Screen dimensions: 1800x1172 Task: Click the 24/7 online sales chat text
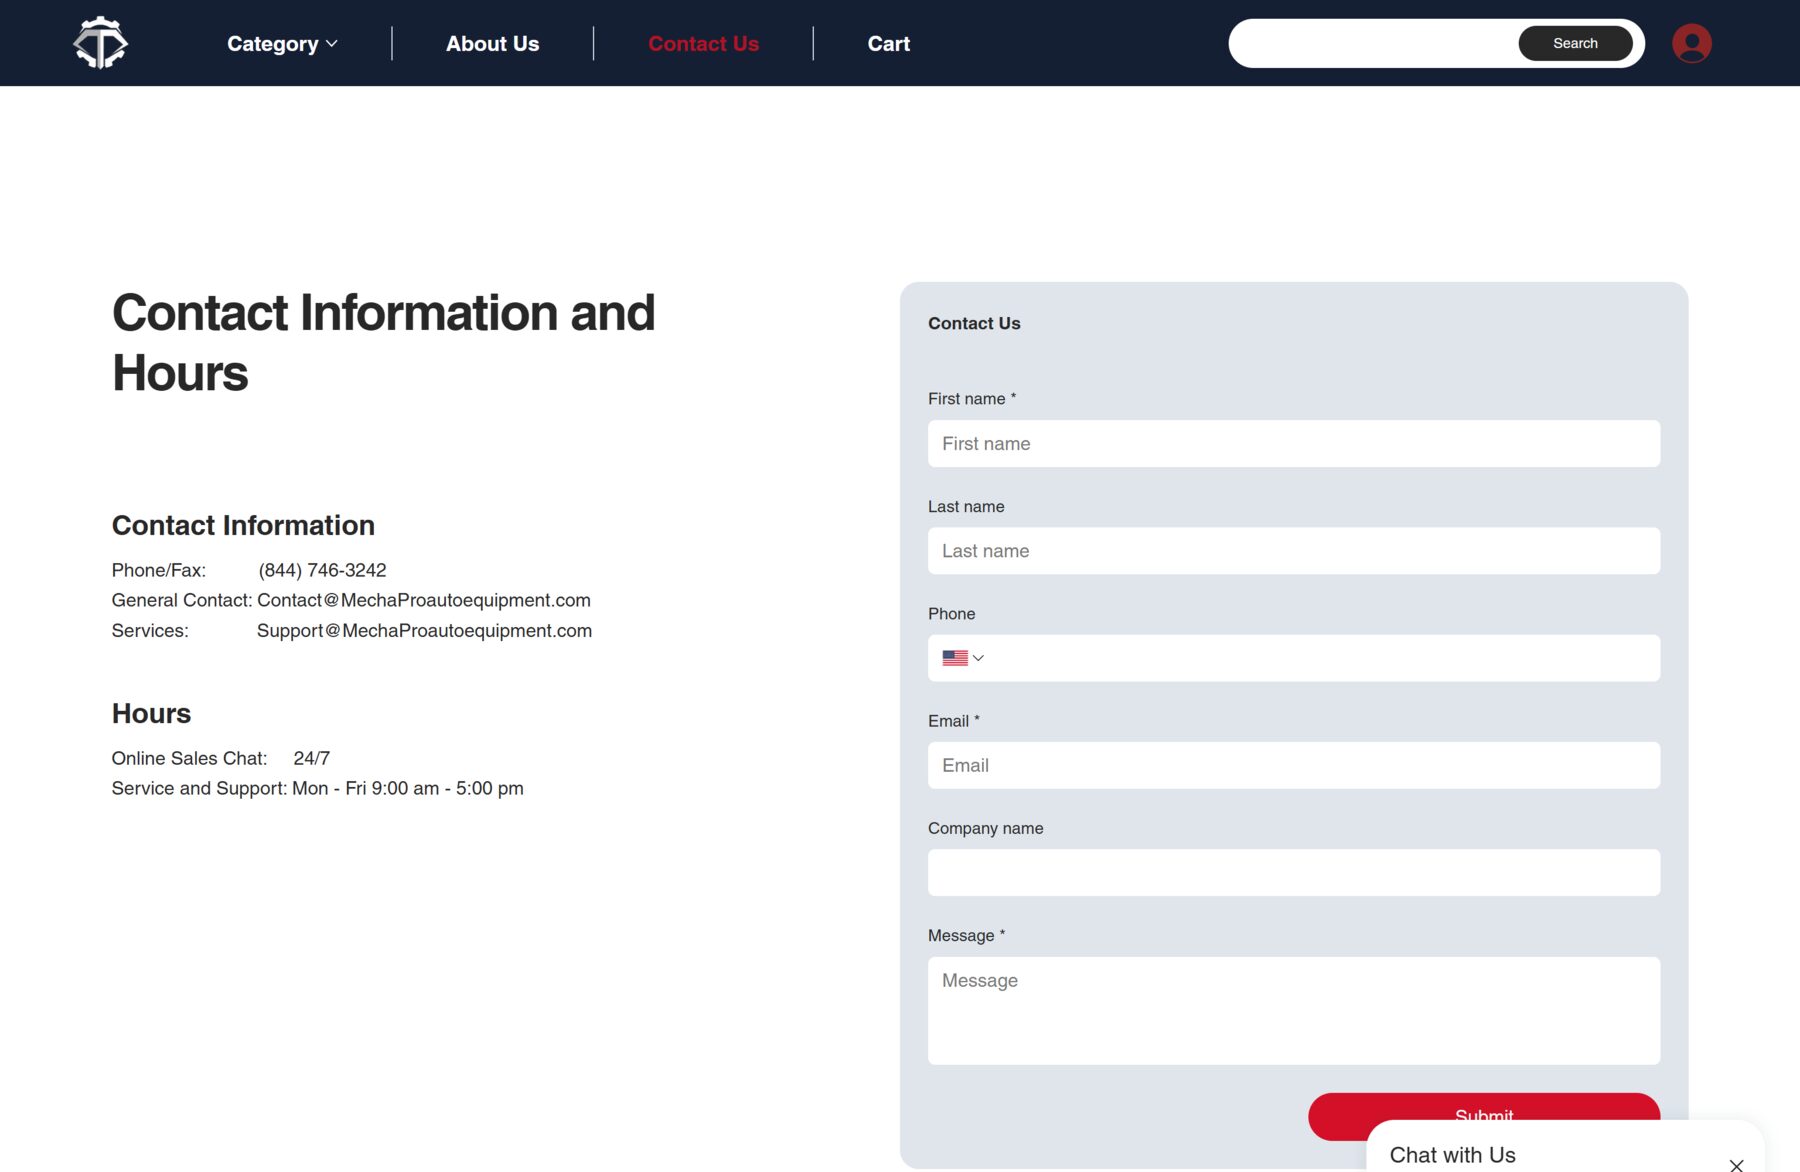coord(311,758)
